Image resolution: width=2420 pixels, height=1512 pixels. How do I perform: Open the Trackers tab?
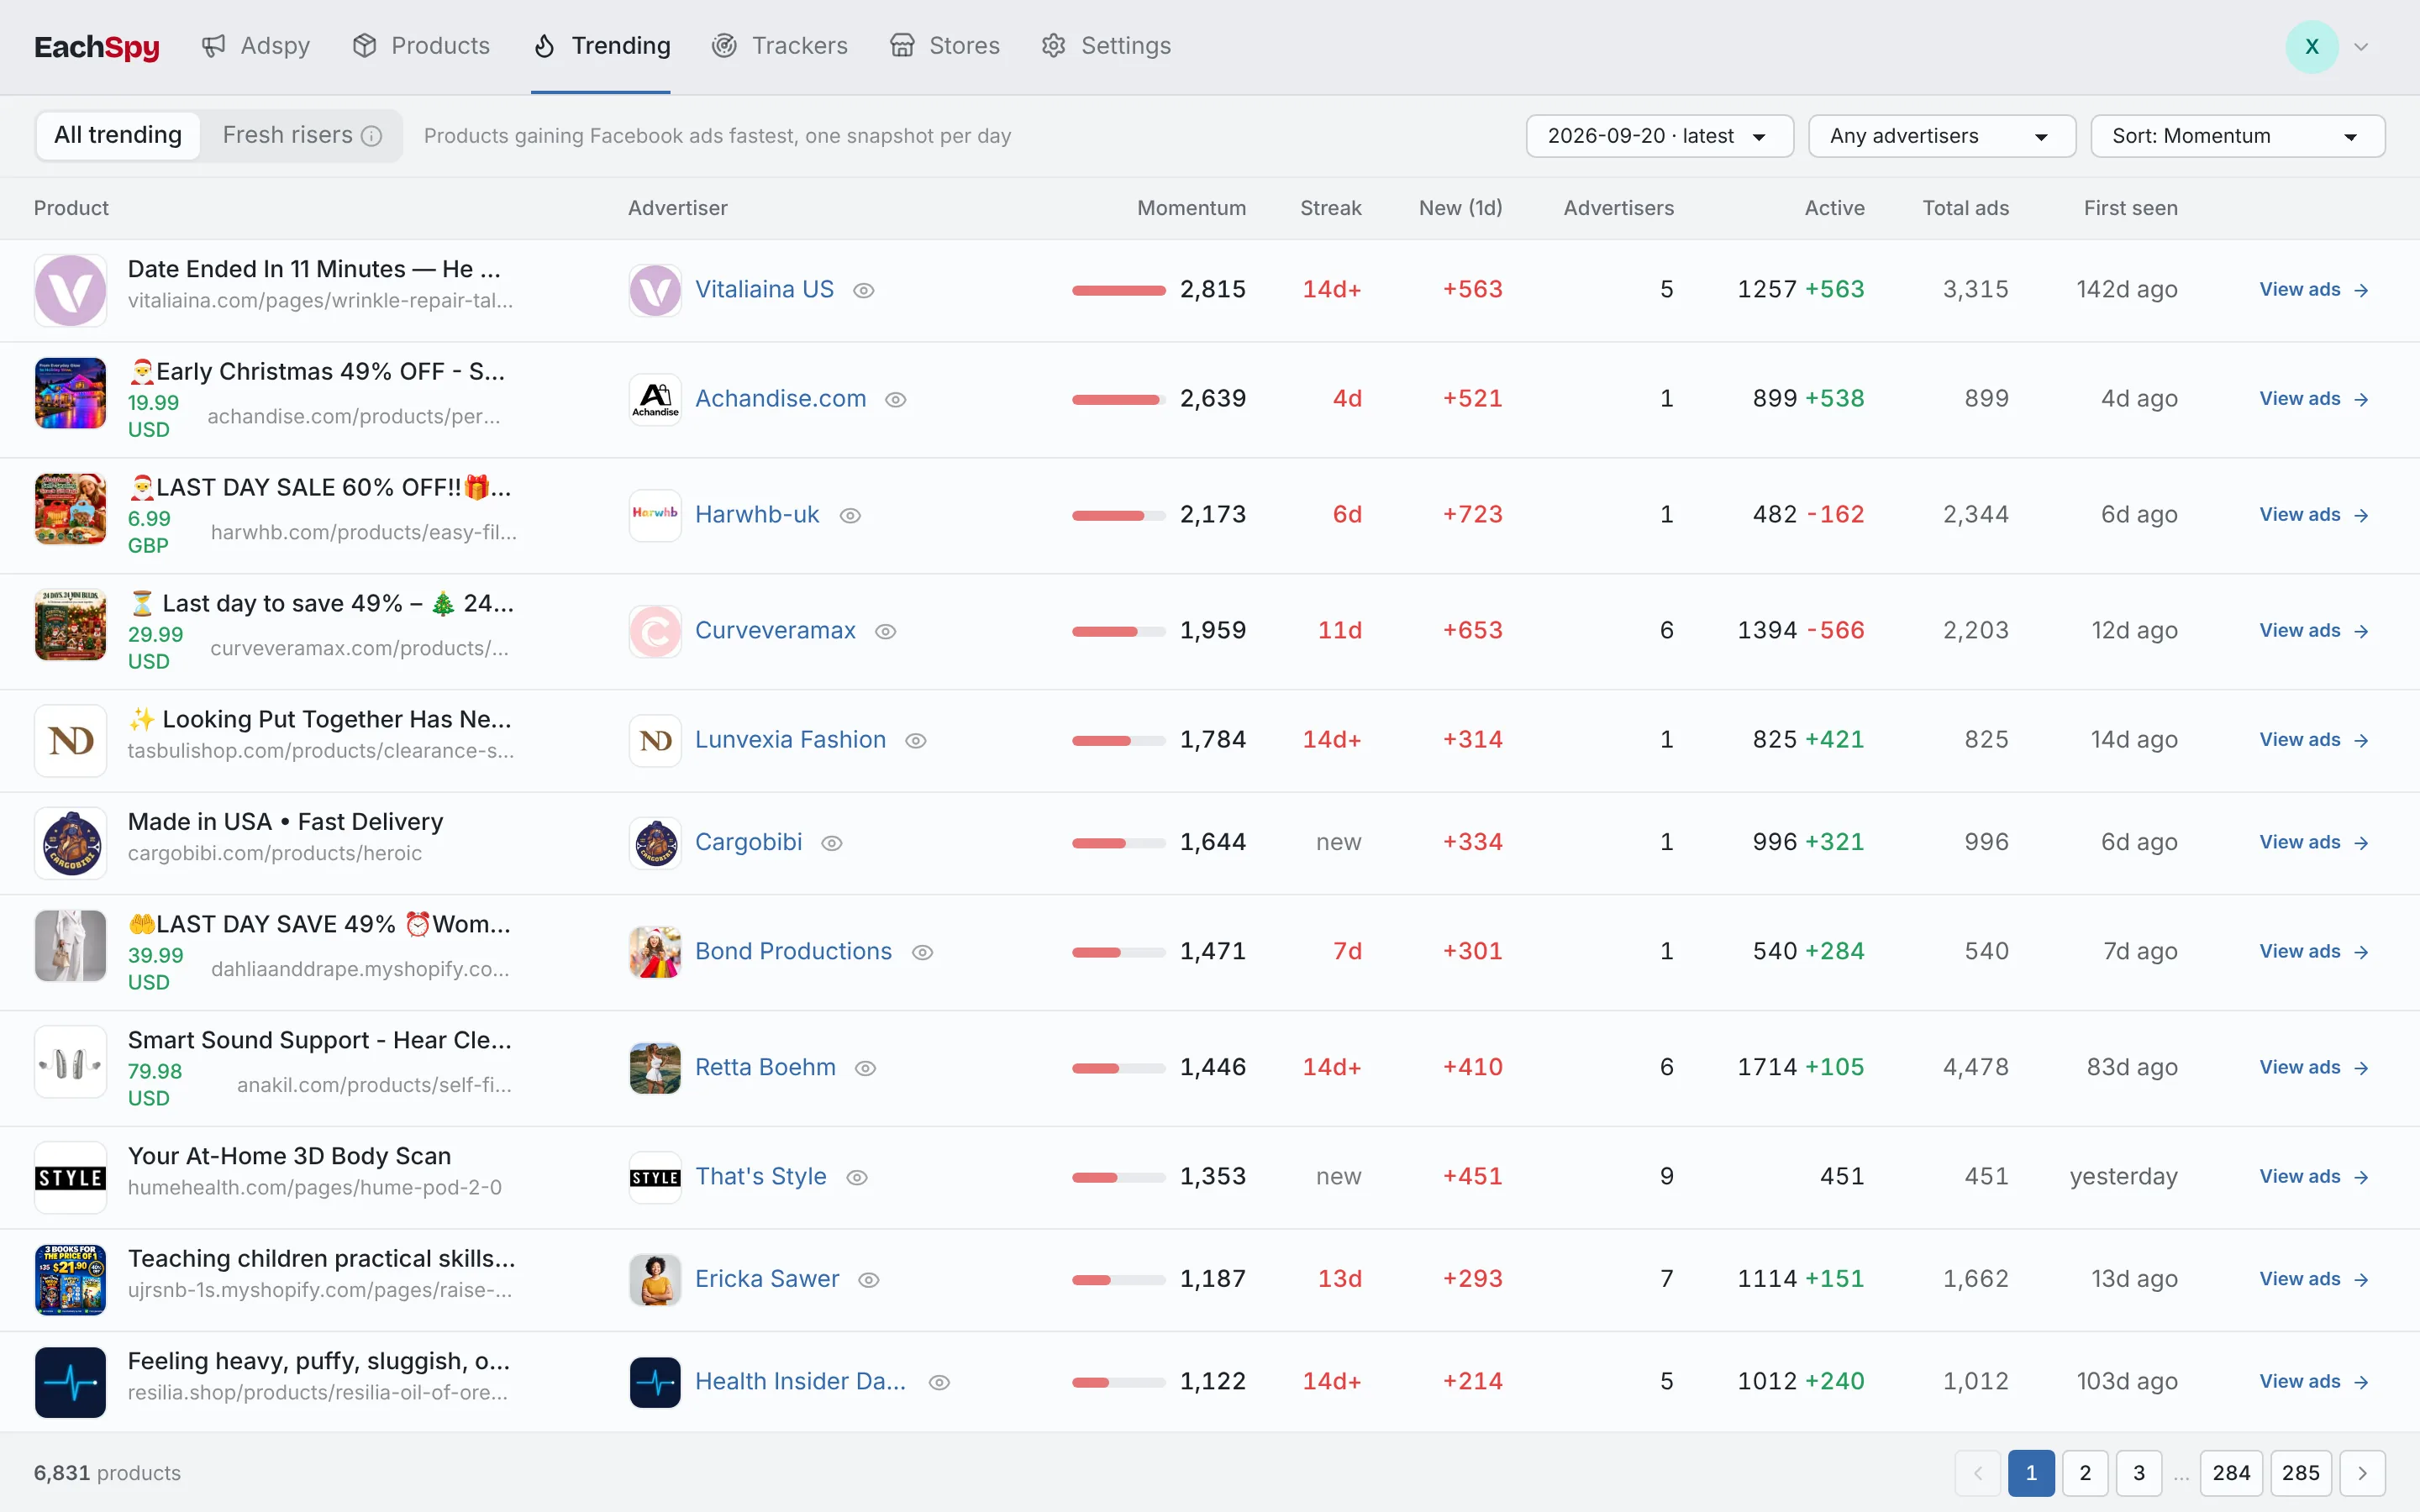[780, 46]
